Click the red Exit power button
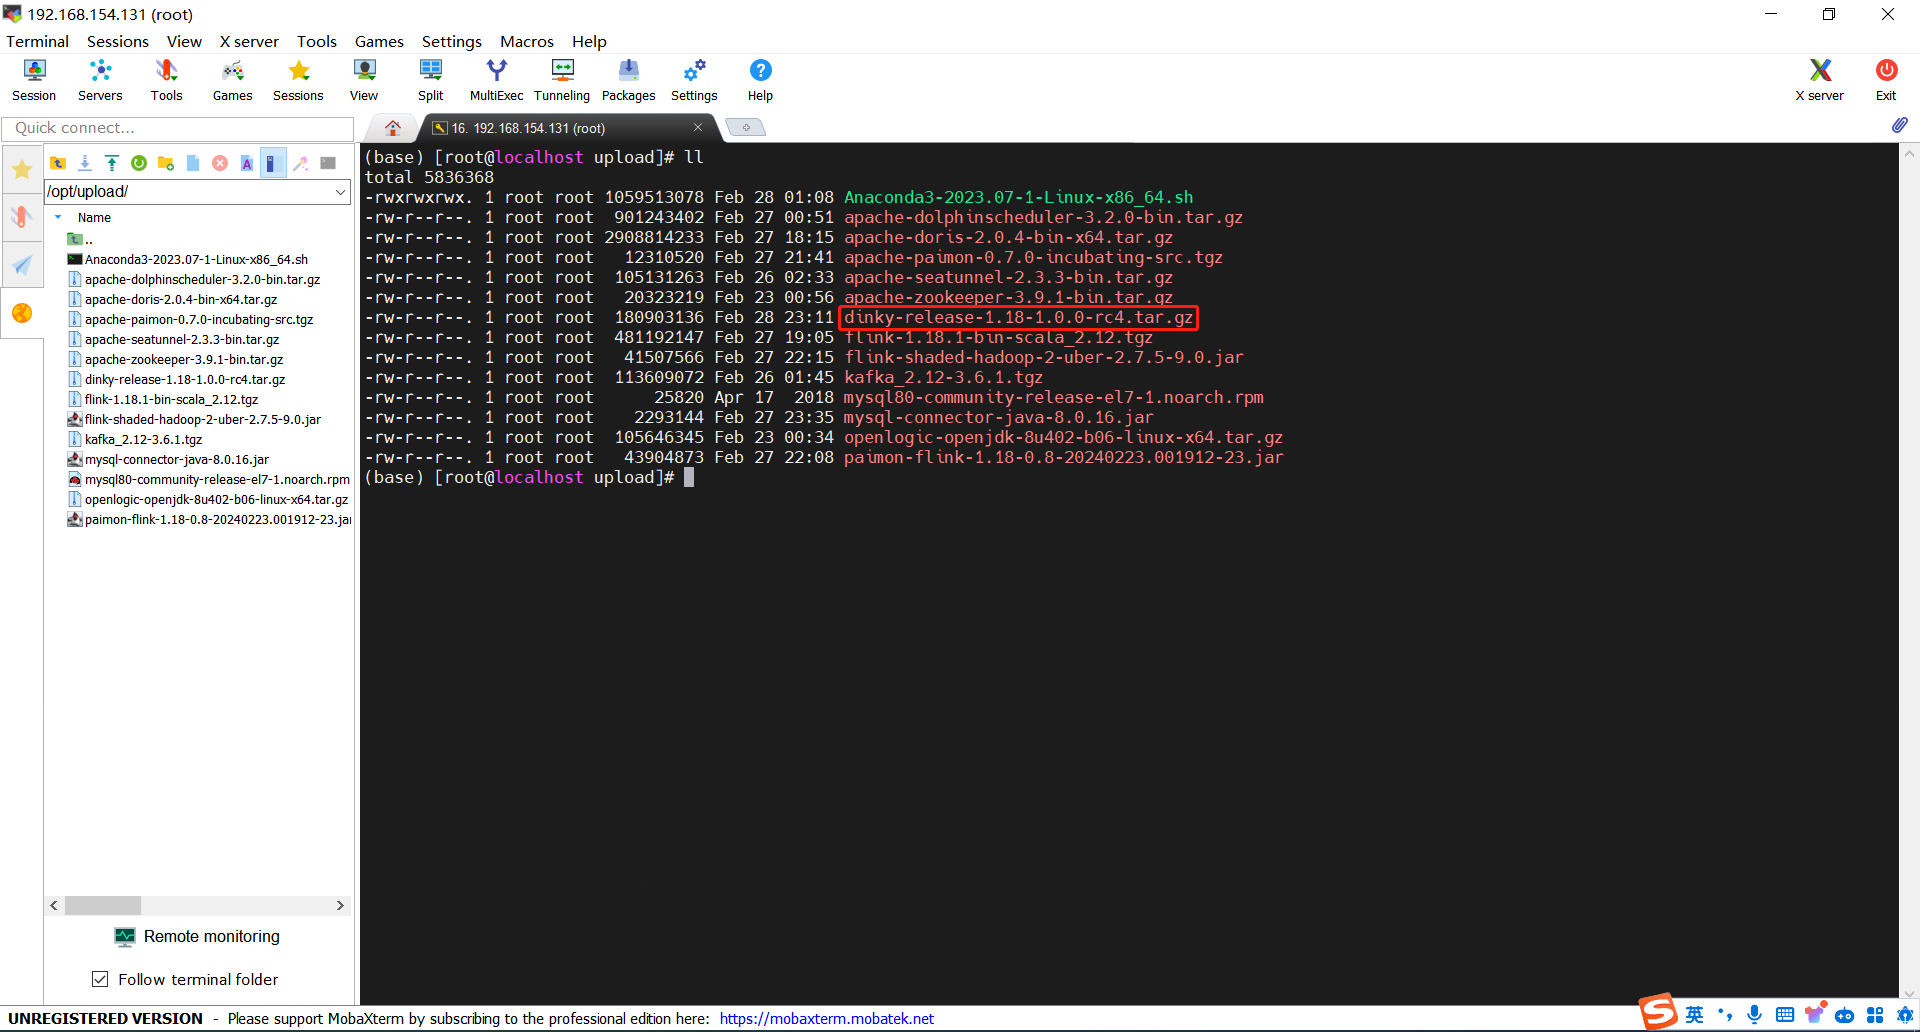Screen dimensions: 1920x1032 click(x=1886, y=80)
